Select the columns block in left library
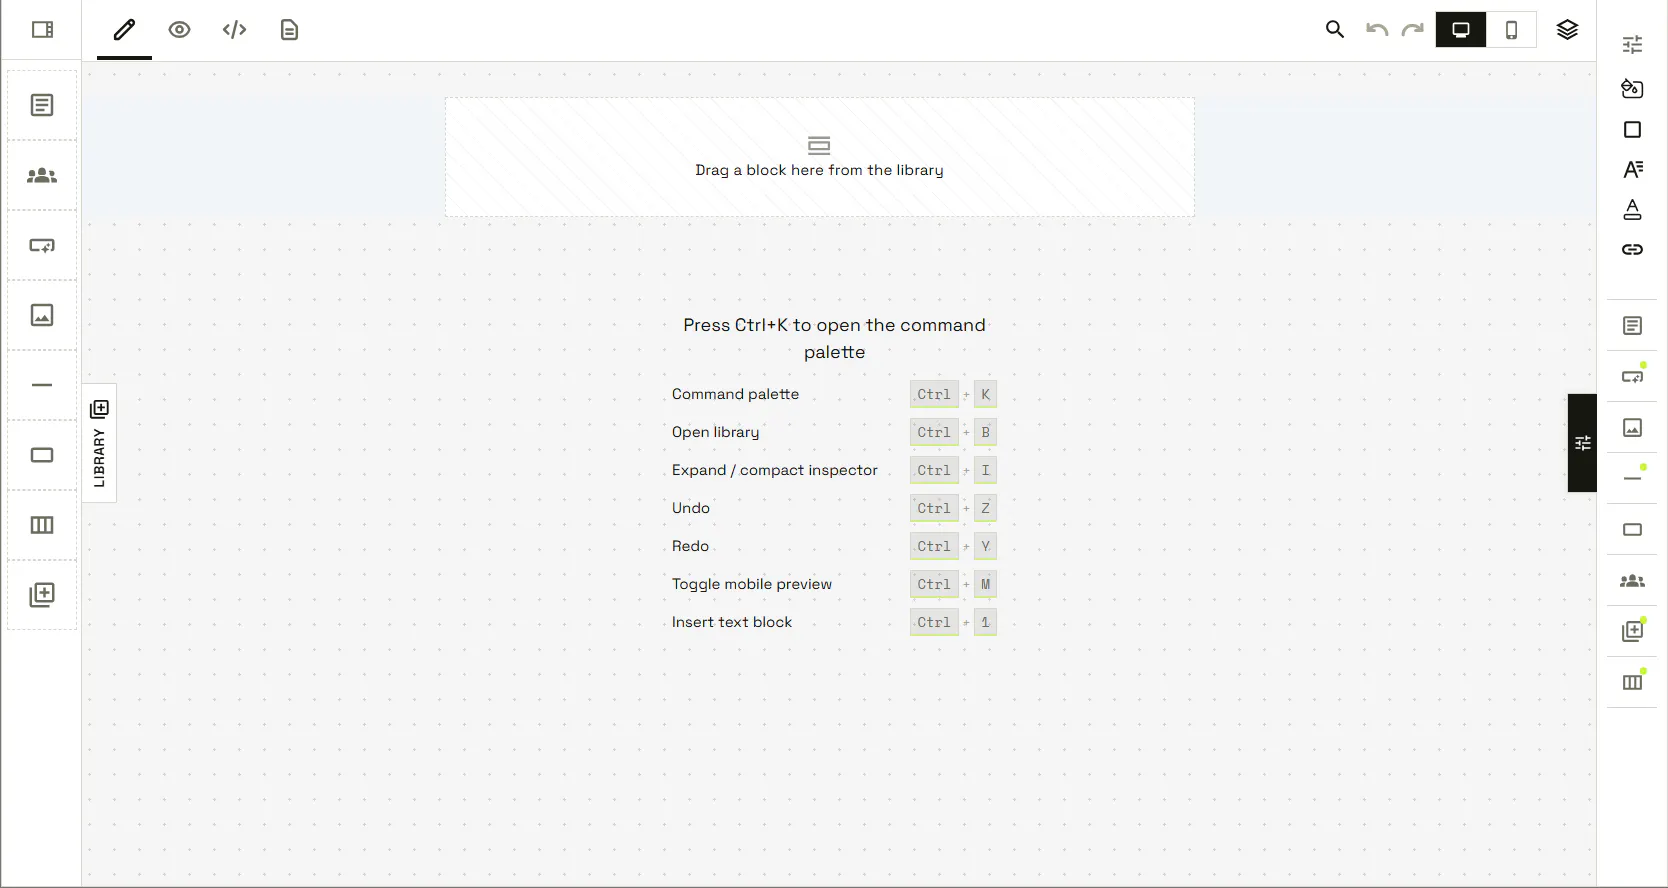 (x=42, y=525)
